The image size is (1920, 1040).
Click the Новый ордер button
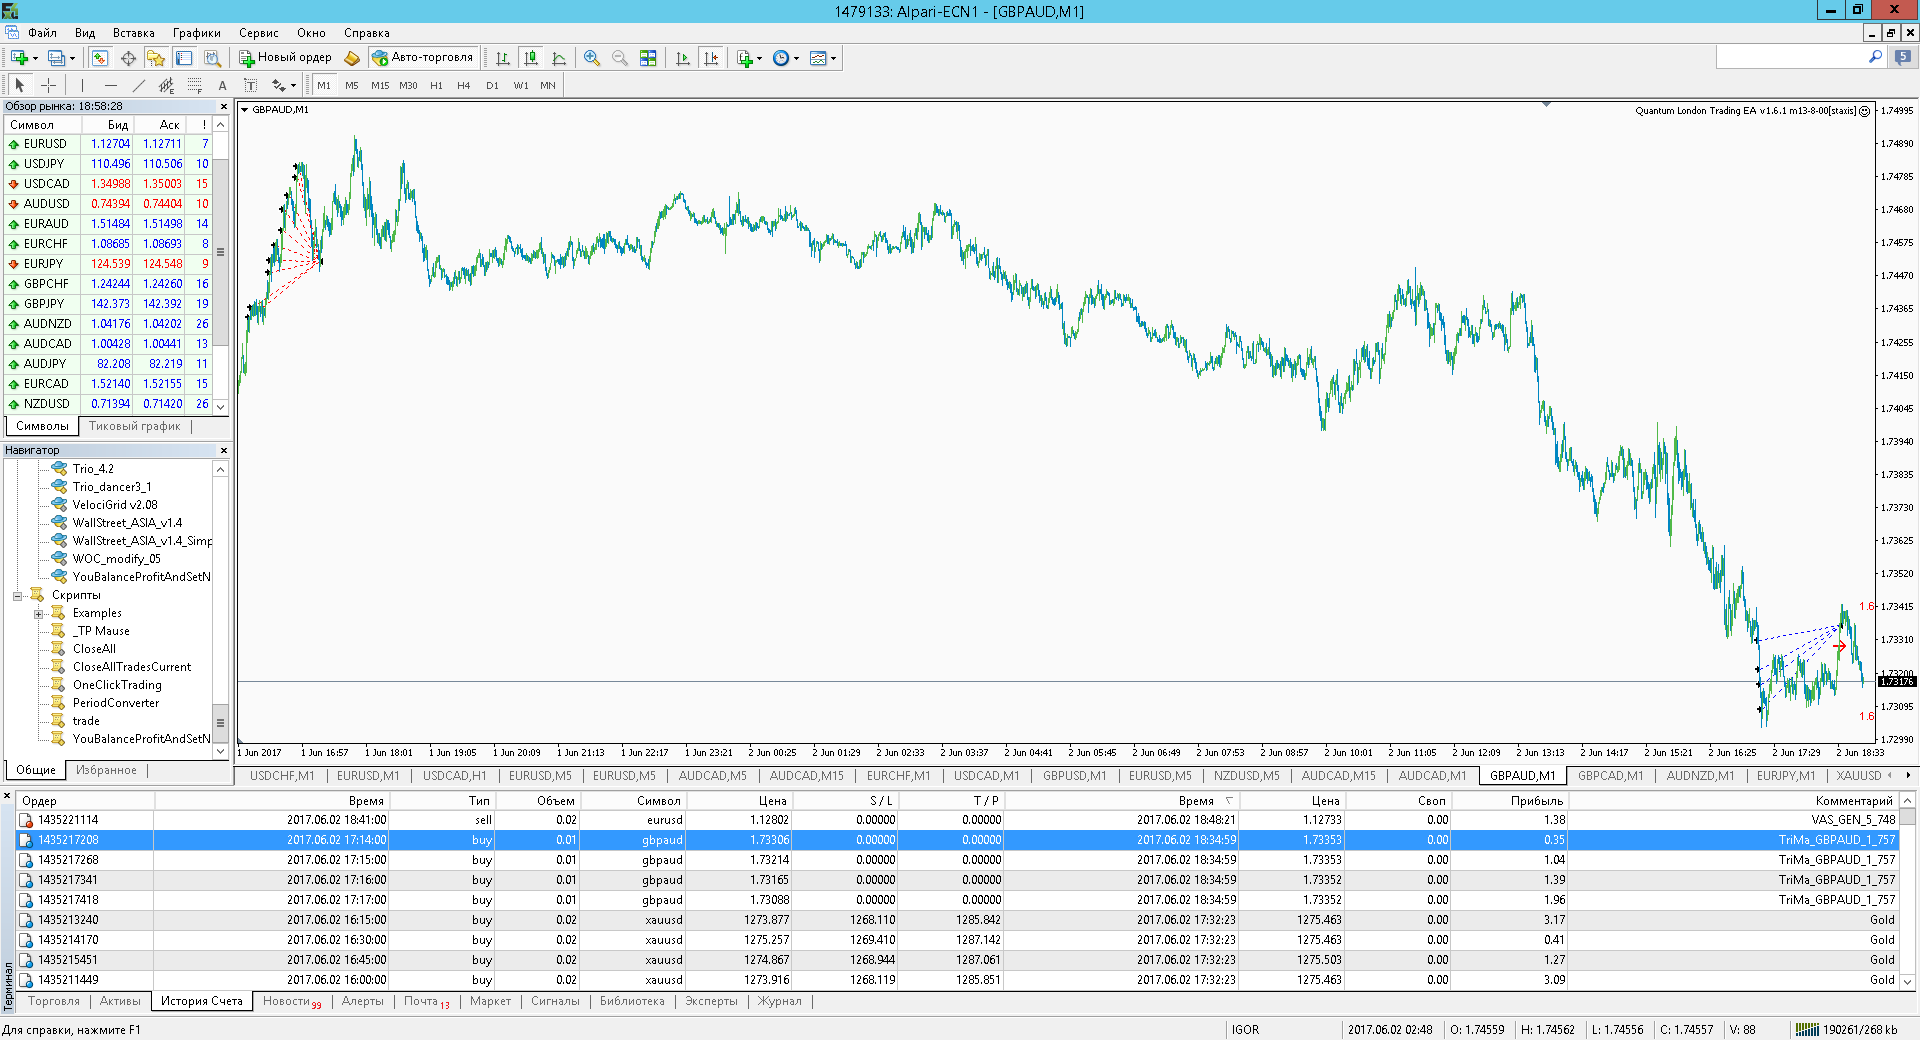[x=285, y=58]
